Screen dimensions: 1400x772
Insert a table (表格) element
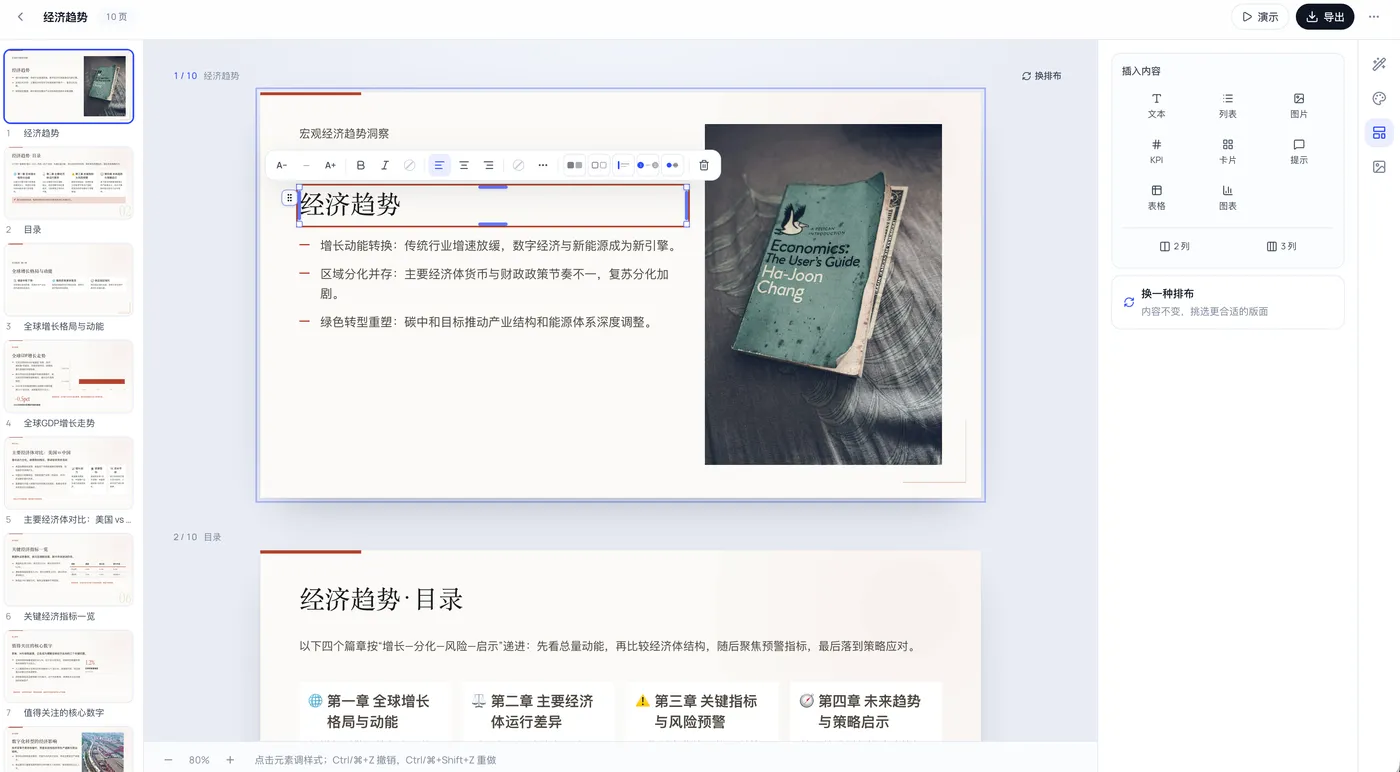1157,198
